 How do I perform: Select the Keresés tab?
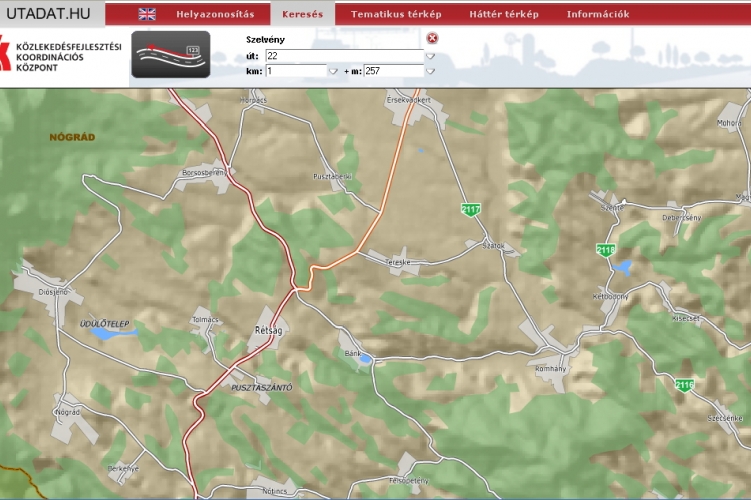click(x=302, y=14)
